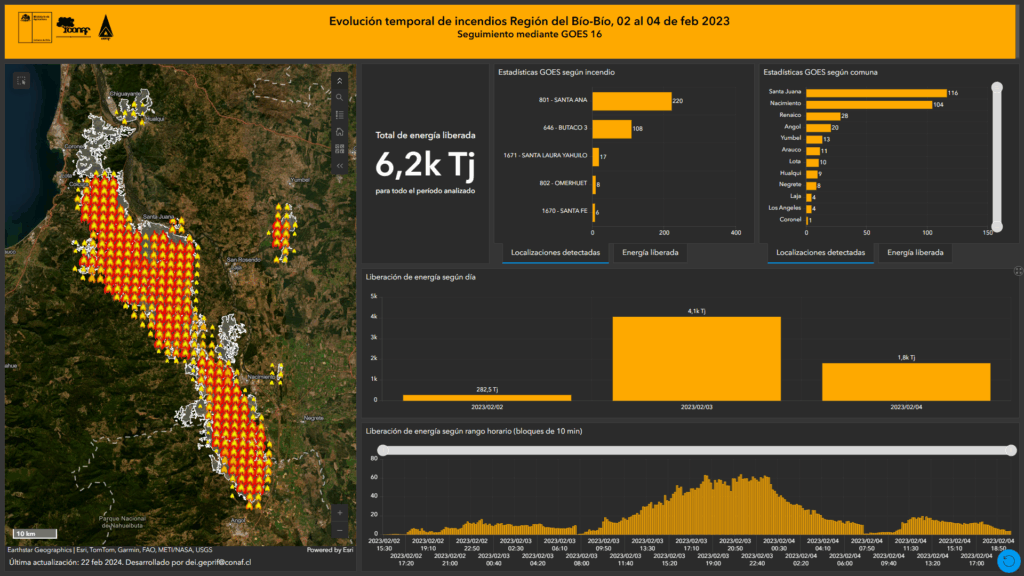
Task: Expand the chart panel to fullscreen
Action: click(1017, 270)
